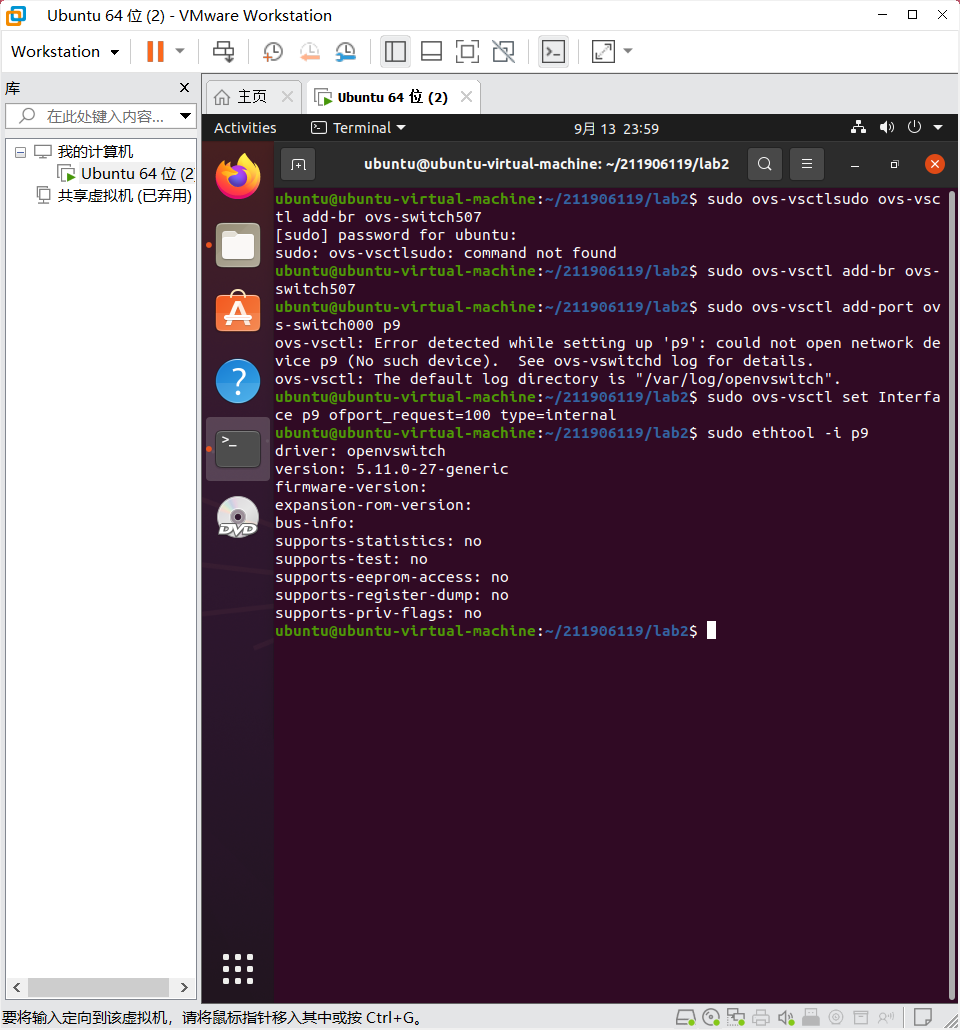Click the library horizontal scrollbar thumb
Screen dimensions: 960x1030
99,987
